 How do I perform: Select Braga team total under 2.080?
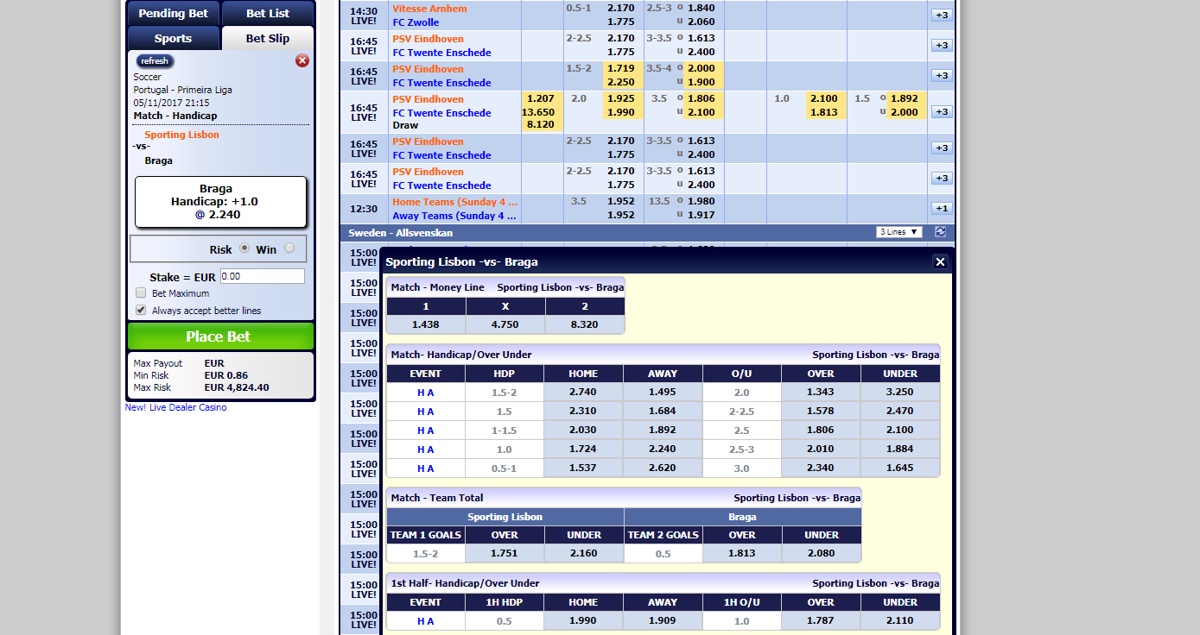pos(821,553)
